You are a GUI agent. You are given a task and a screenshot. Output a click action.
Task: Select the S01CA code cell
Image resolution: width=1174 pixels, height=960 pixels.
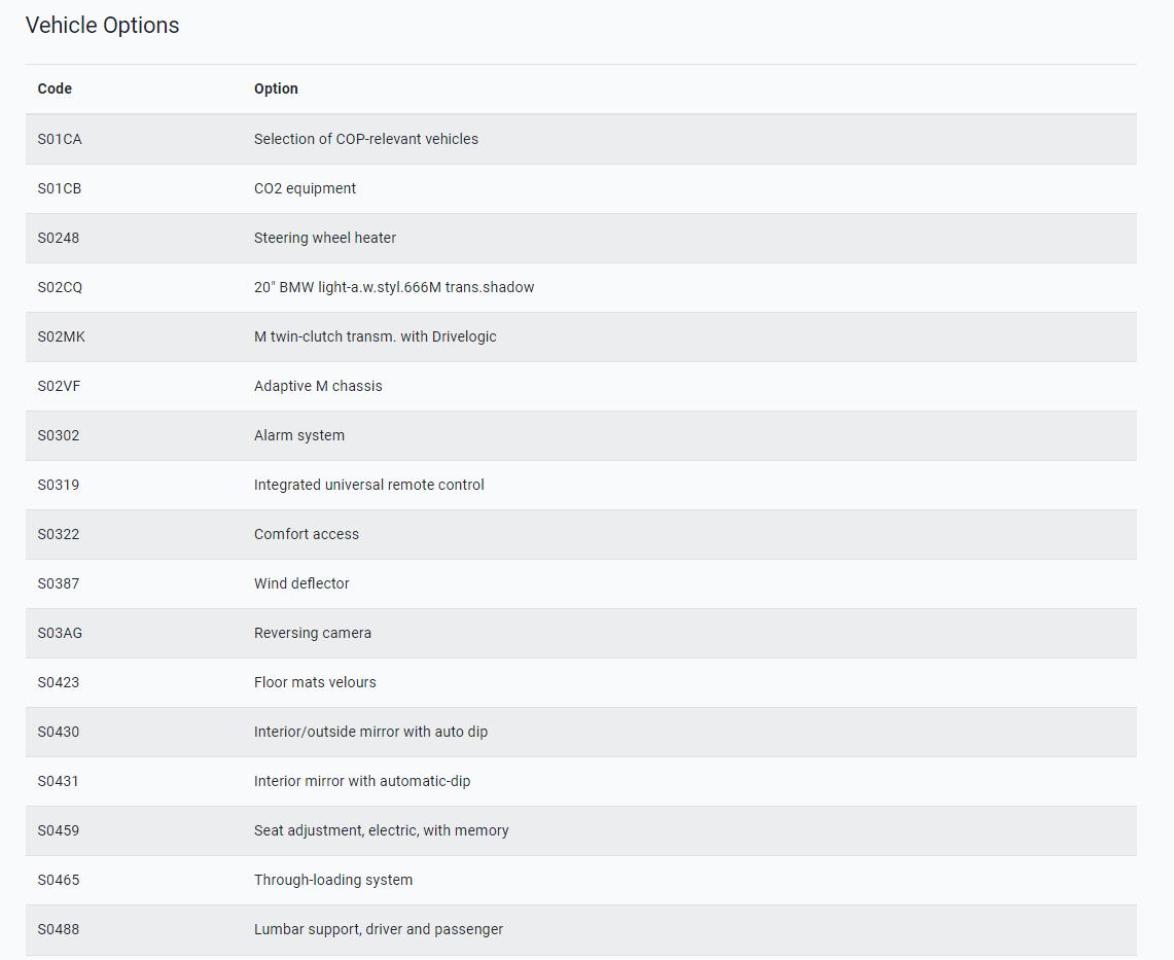(60, 139)
